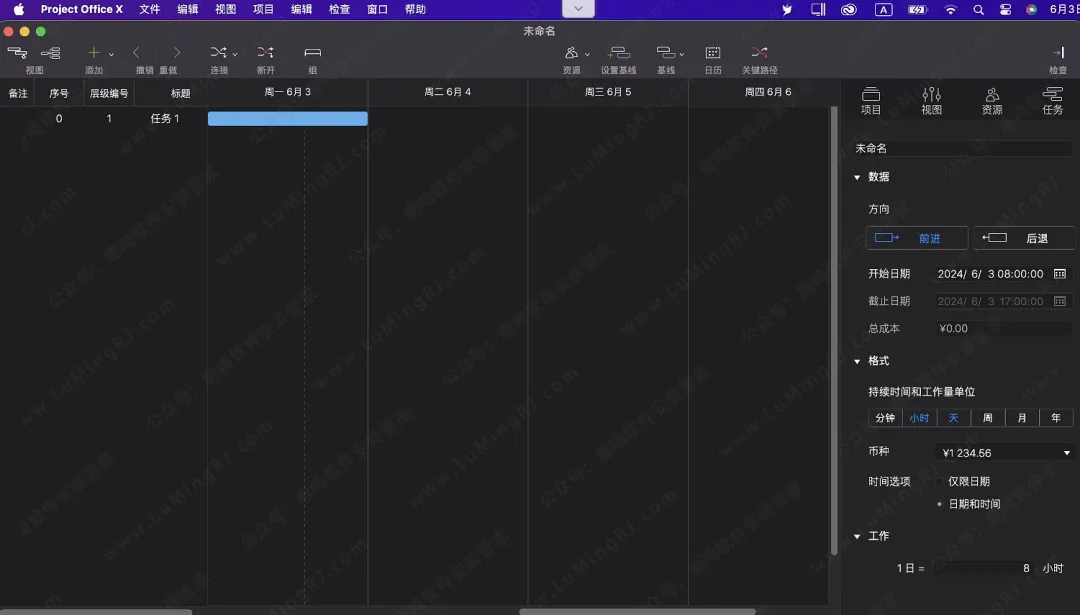This screenshot has height=615, width=1080.
Task: Switch to the 任务 inspector tab
Action: [1052, 100]
